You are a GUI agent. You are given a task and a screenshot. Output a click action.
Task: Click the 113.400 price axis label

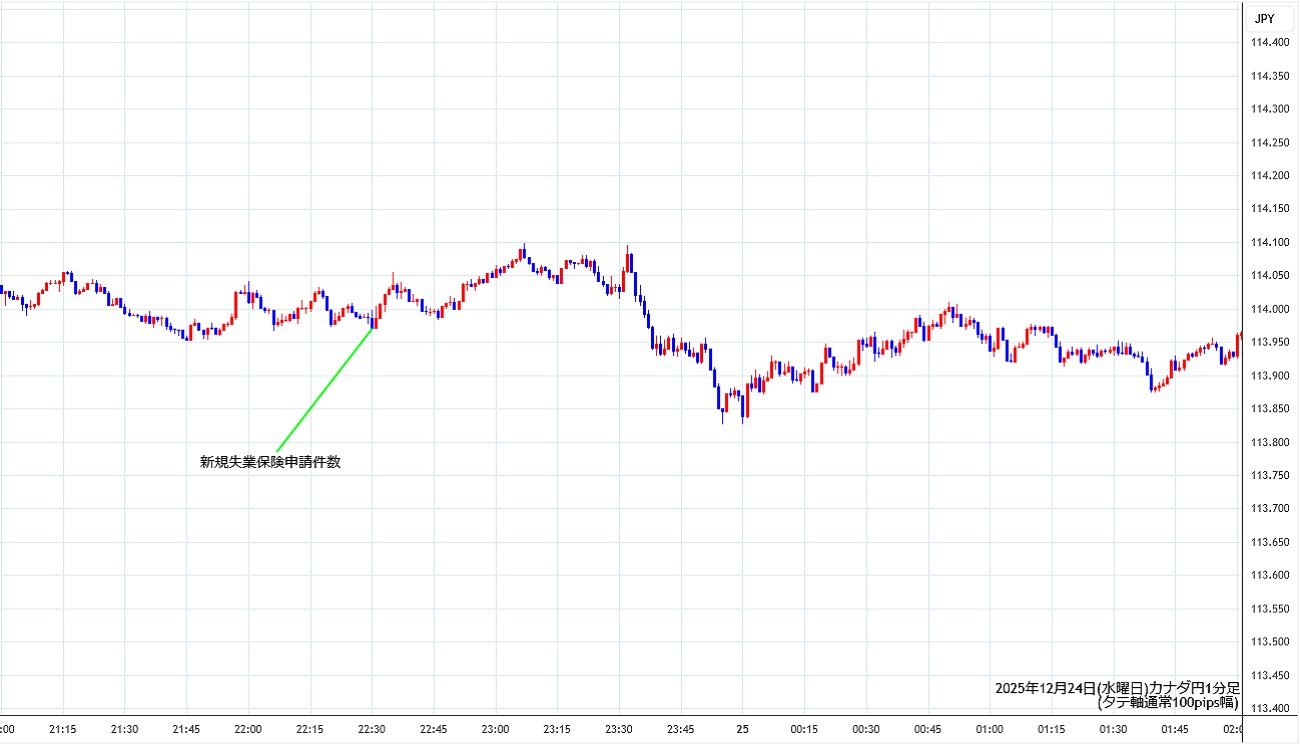[x=1270, y=708]
